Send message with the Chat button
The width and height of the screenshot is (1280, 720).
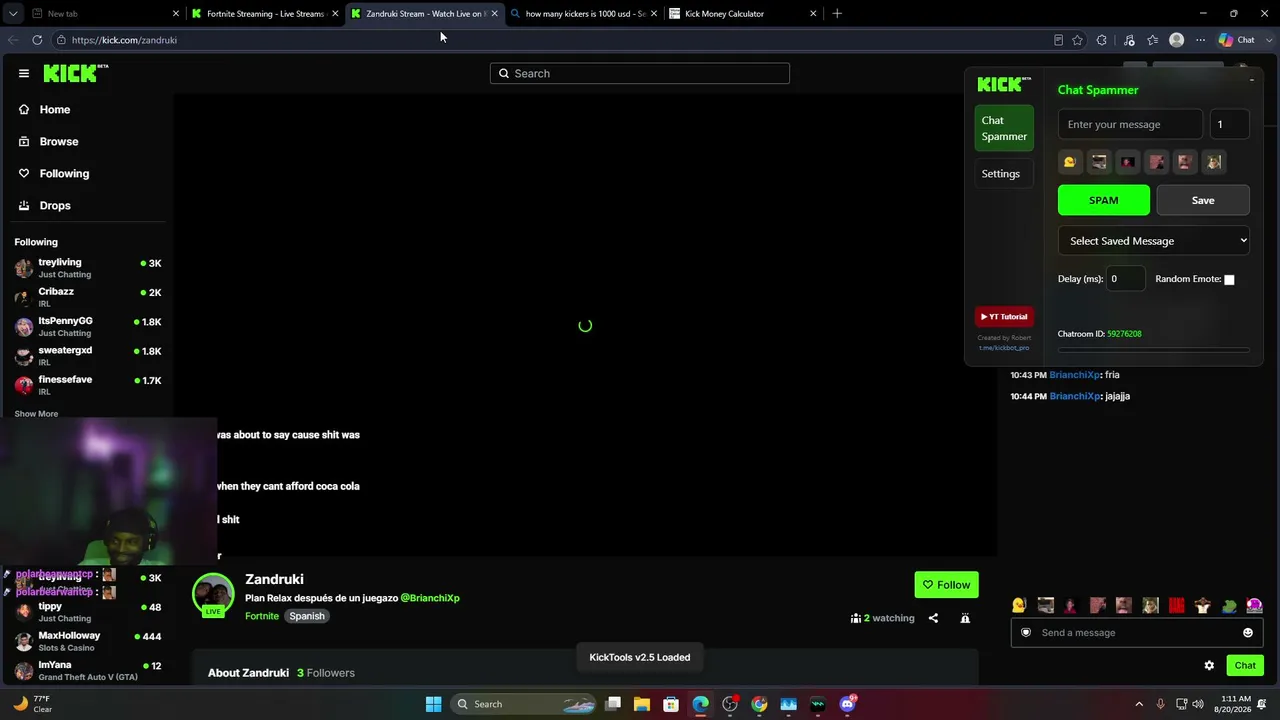(x=1245, y=665)
